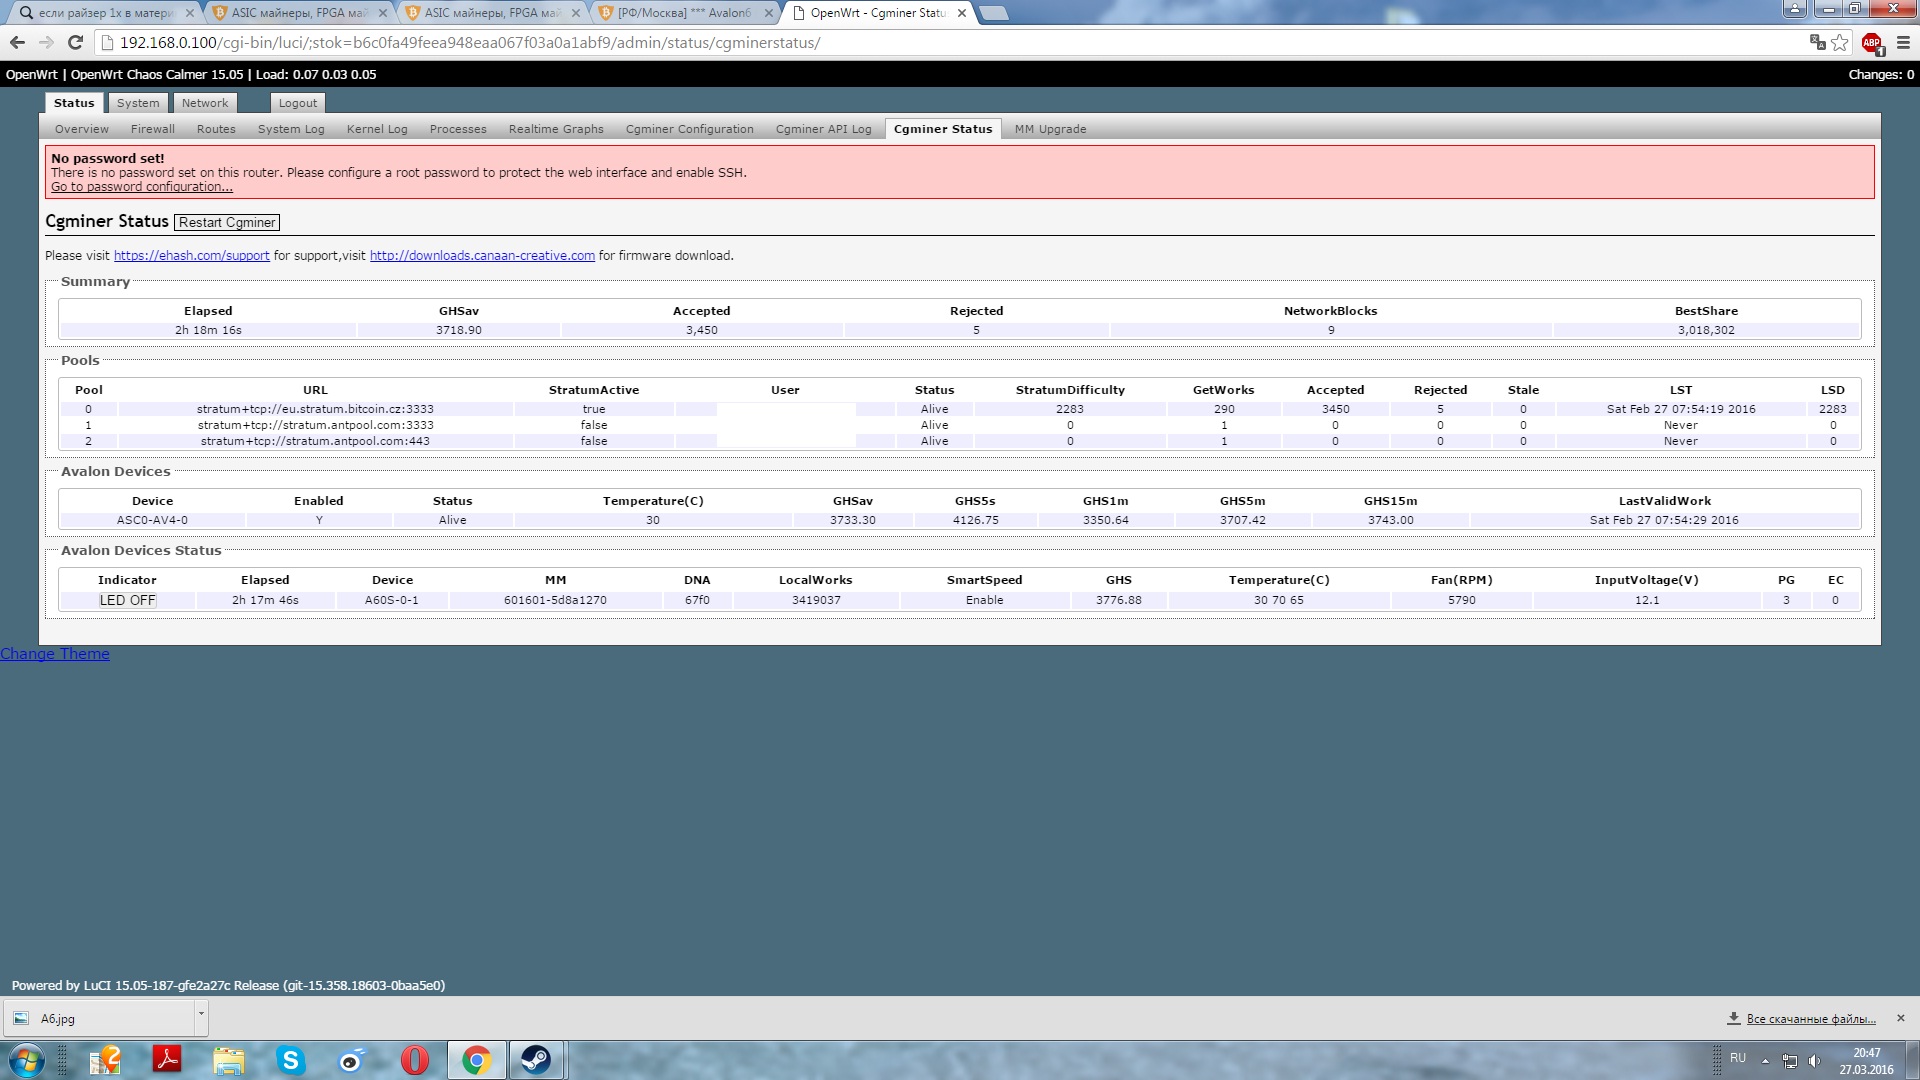This screenshot has height=1080, width=1920.
Task: Follow the Go to password configuration link
Action: [x=142, y=187]
